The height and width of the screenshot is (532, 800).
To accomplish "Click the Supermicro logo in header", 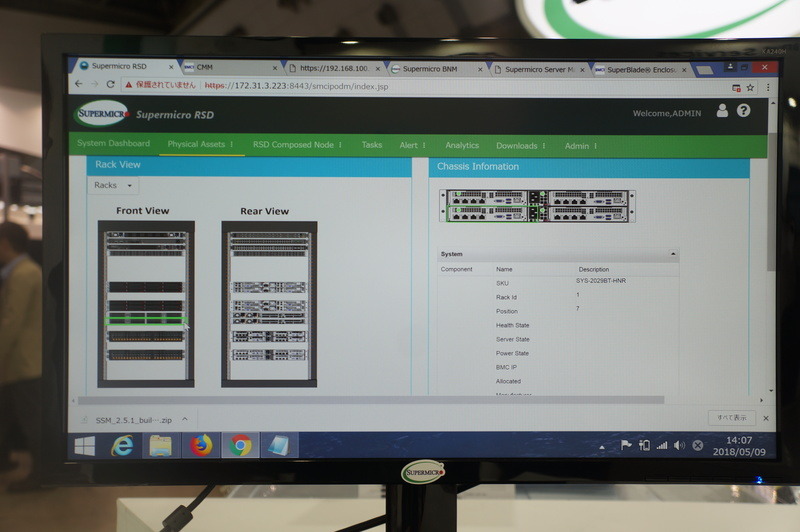I will pos(102,114).
